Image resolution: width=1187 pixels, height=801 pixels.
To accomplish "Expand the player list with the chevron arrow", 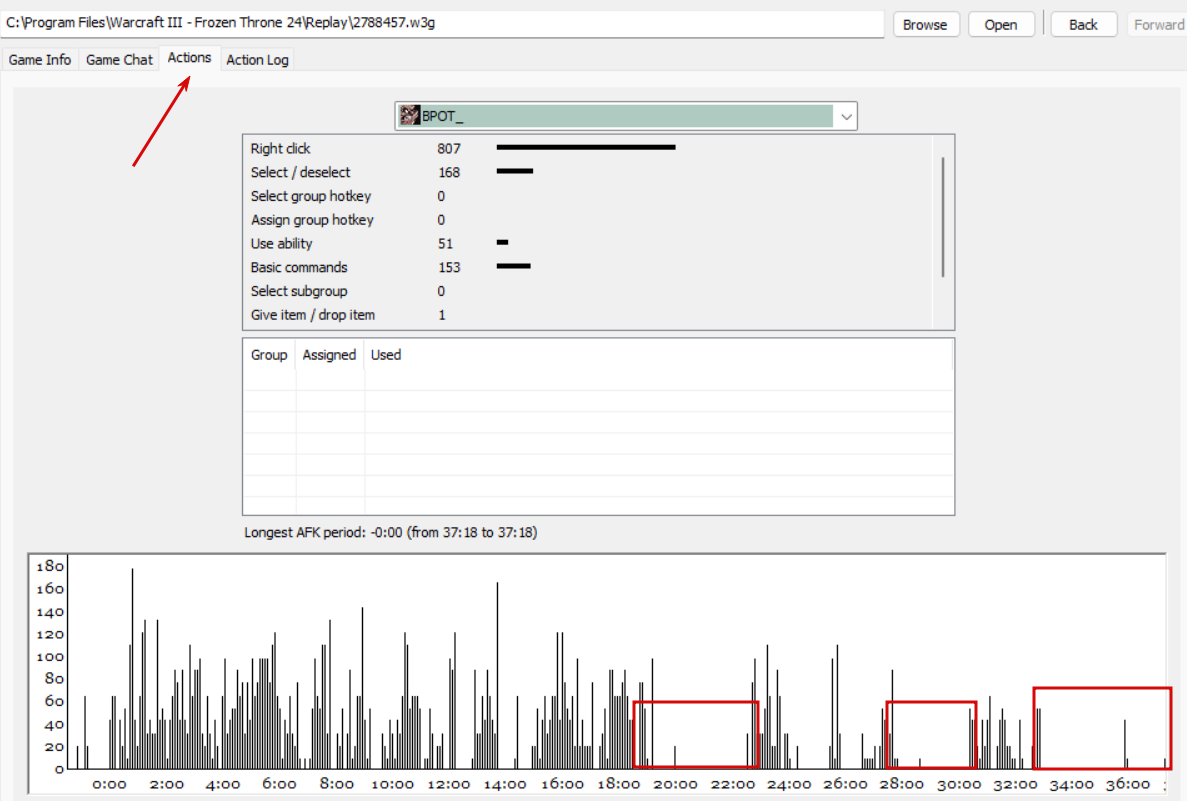I will coord(846,117).
